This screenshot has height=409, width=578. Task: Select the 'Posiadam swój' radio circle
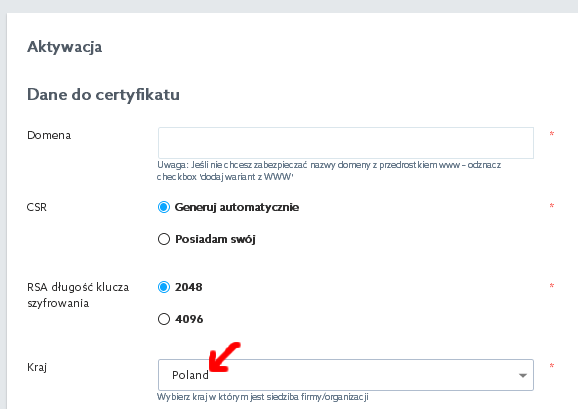[164, 239]
